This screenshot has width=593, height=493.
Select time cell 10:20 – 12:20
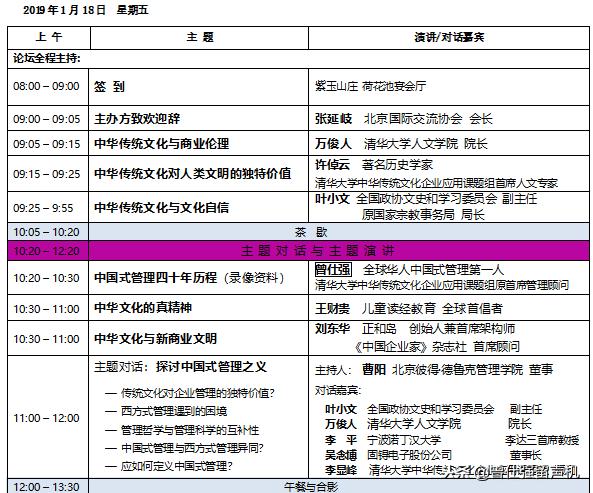click(x=47, y=251)
